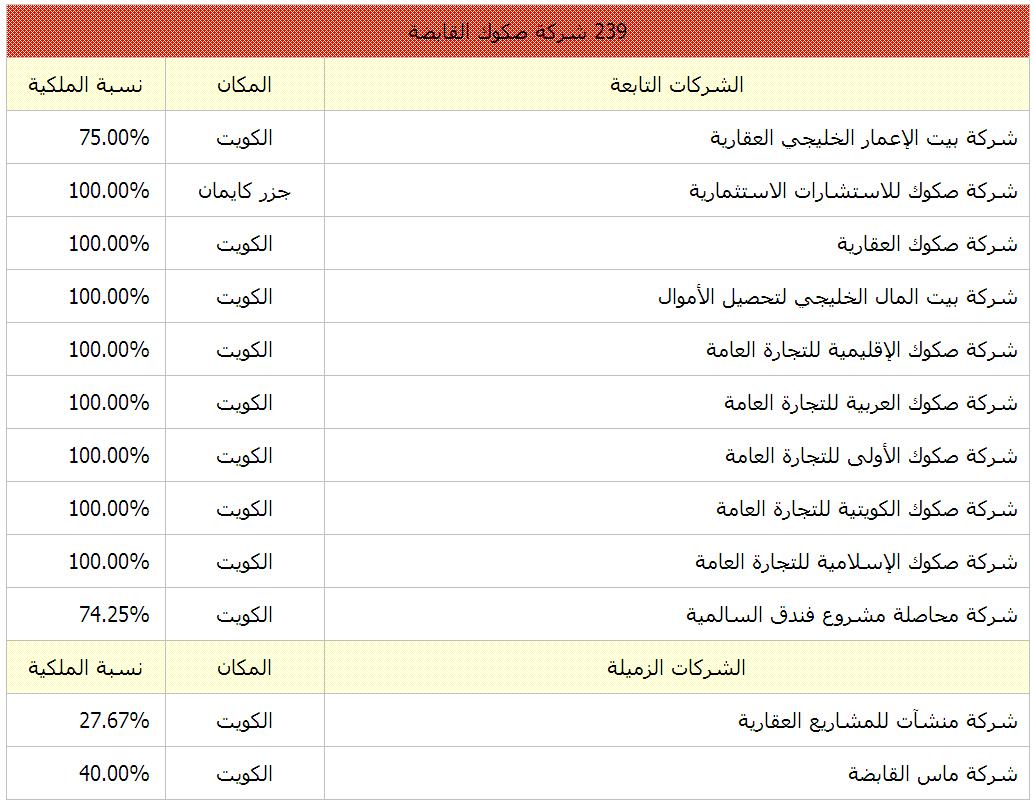Click the 74.25% ownership cell

click(x=113, y=615)
